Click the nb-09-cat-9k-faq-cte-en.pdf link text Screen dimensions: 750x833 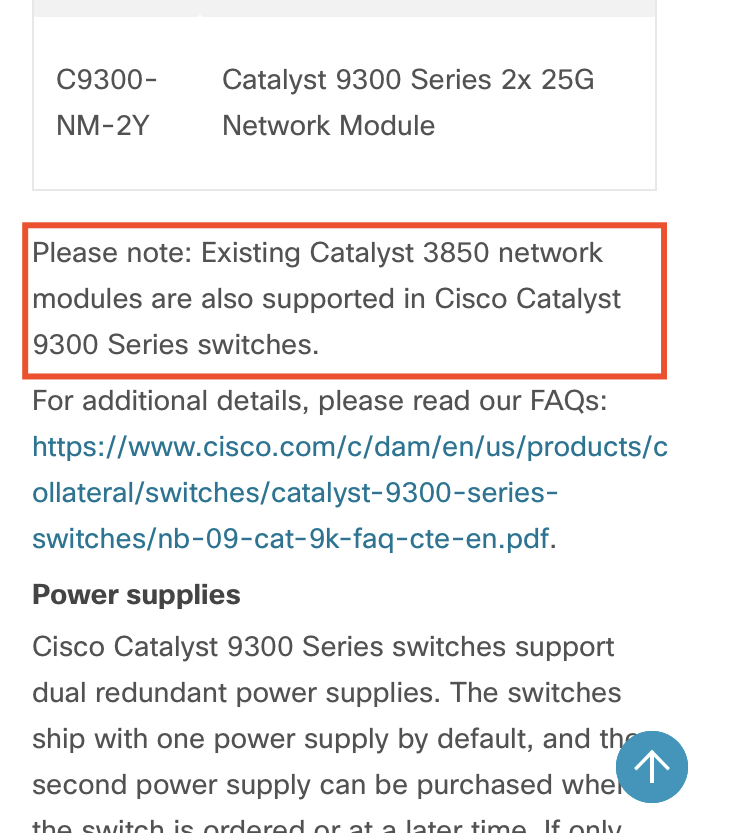click(290, 538)
